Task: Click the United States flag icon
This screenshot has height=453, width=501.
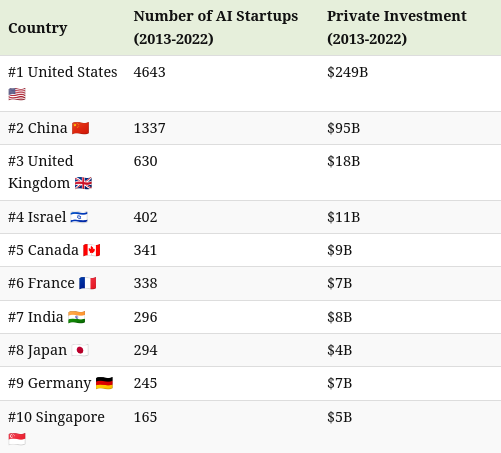Action: point(17,94)
